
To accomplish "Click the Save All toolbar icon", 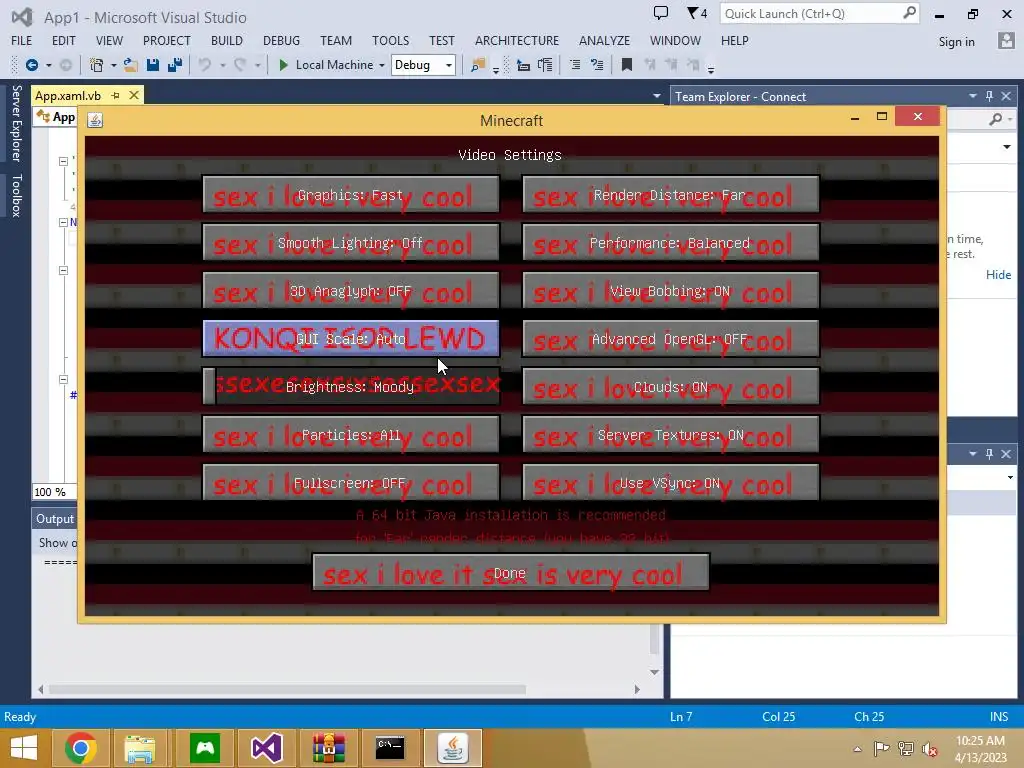I will coord(174,65).
